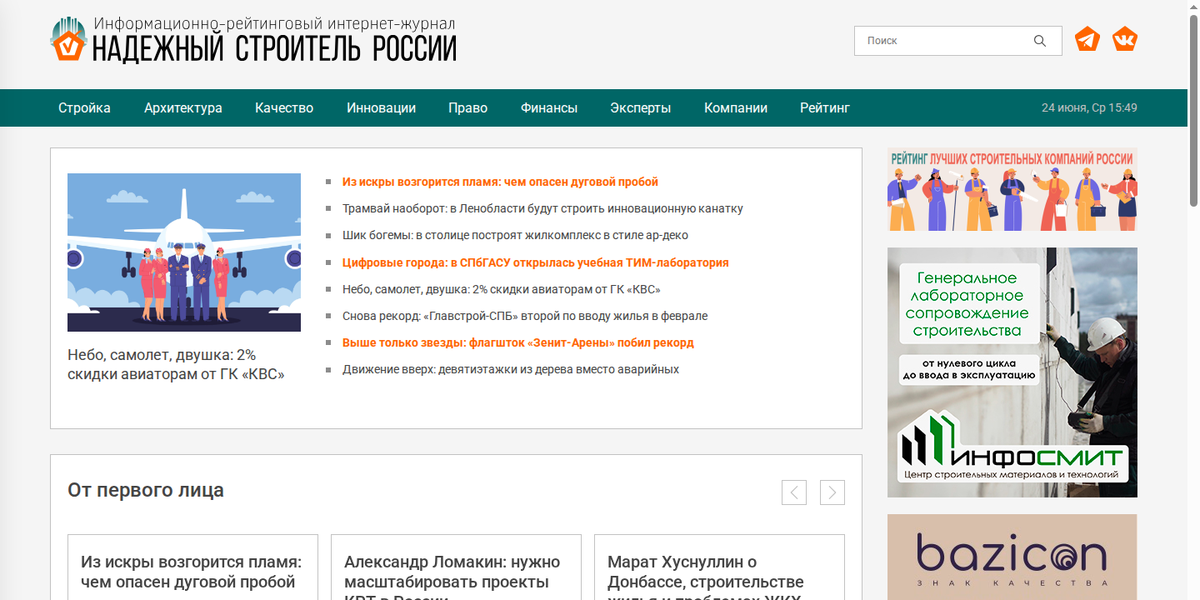
Task: Open Шик богемы ар-деко article
Action: click(515, 236)
